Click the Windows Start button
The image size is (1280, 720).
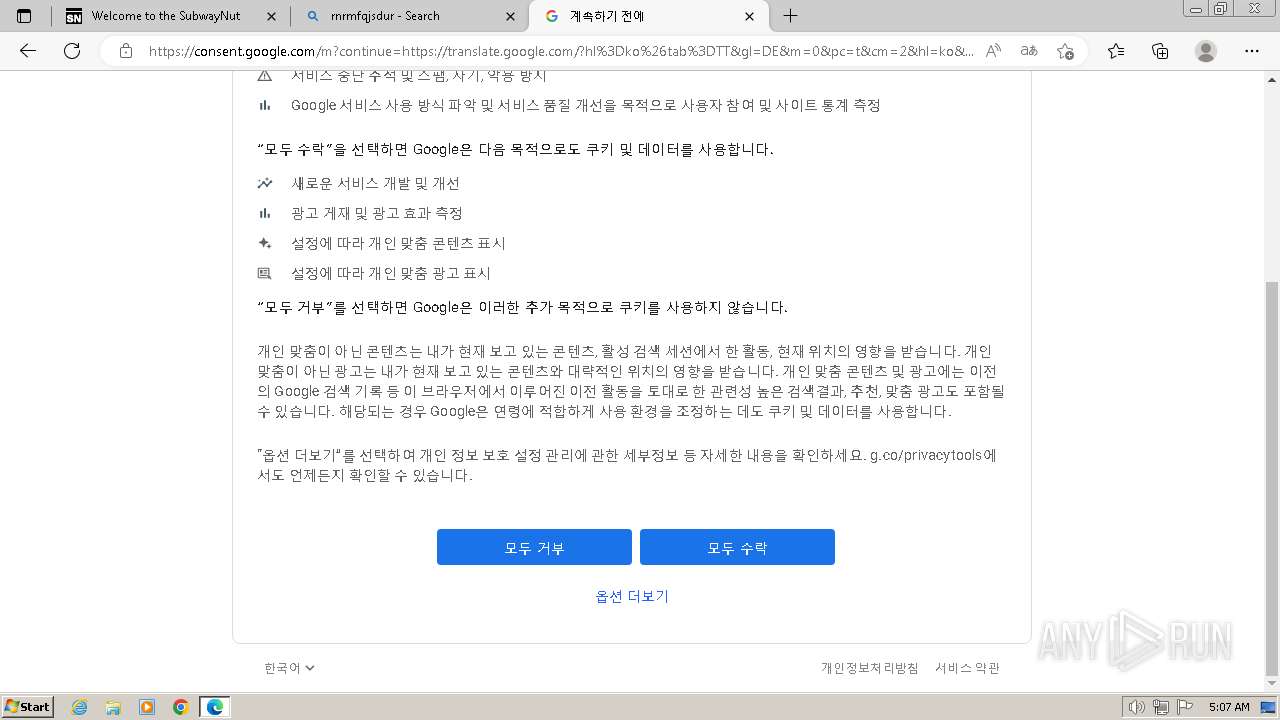[x=27, y=707]
